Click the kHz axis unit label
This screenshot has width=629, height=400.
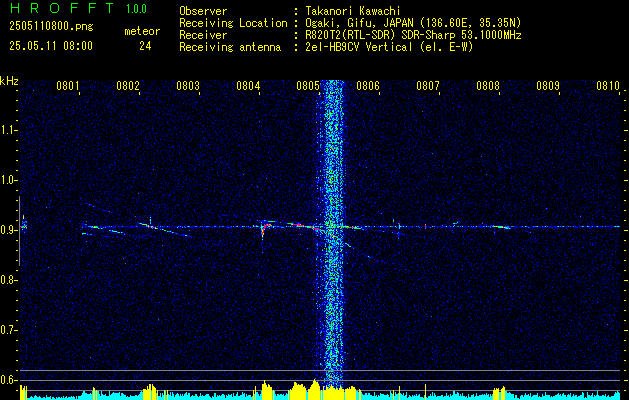(x=9, y=81)
